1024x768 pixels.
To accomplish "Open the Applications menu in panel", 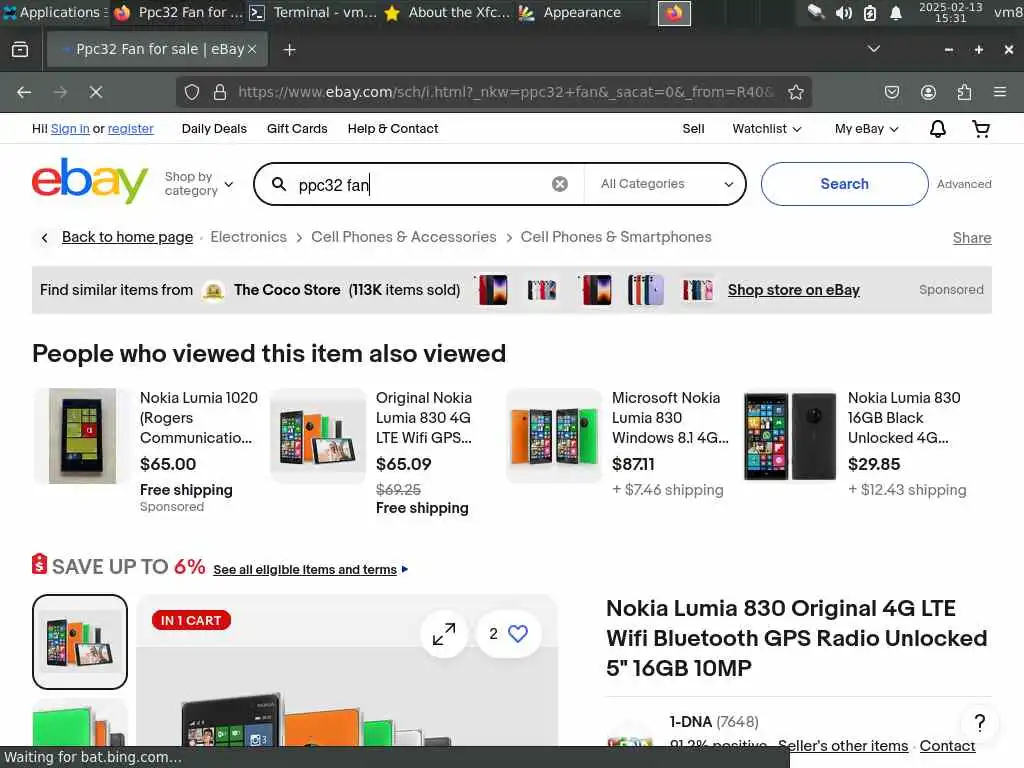I will (54, 12).
